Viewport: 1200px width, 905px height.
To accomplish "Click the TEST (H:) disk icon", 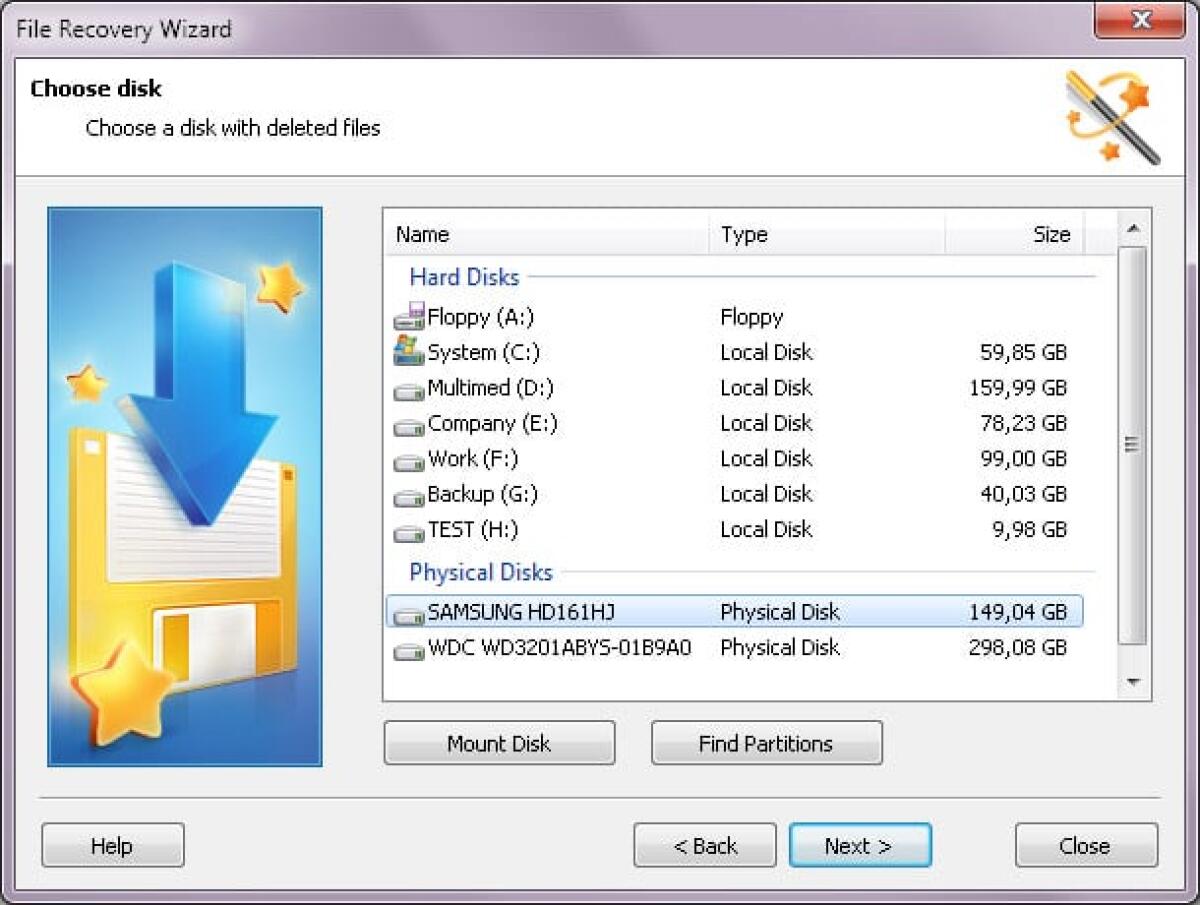I will tap(408, 529).
